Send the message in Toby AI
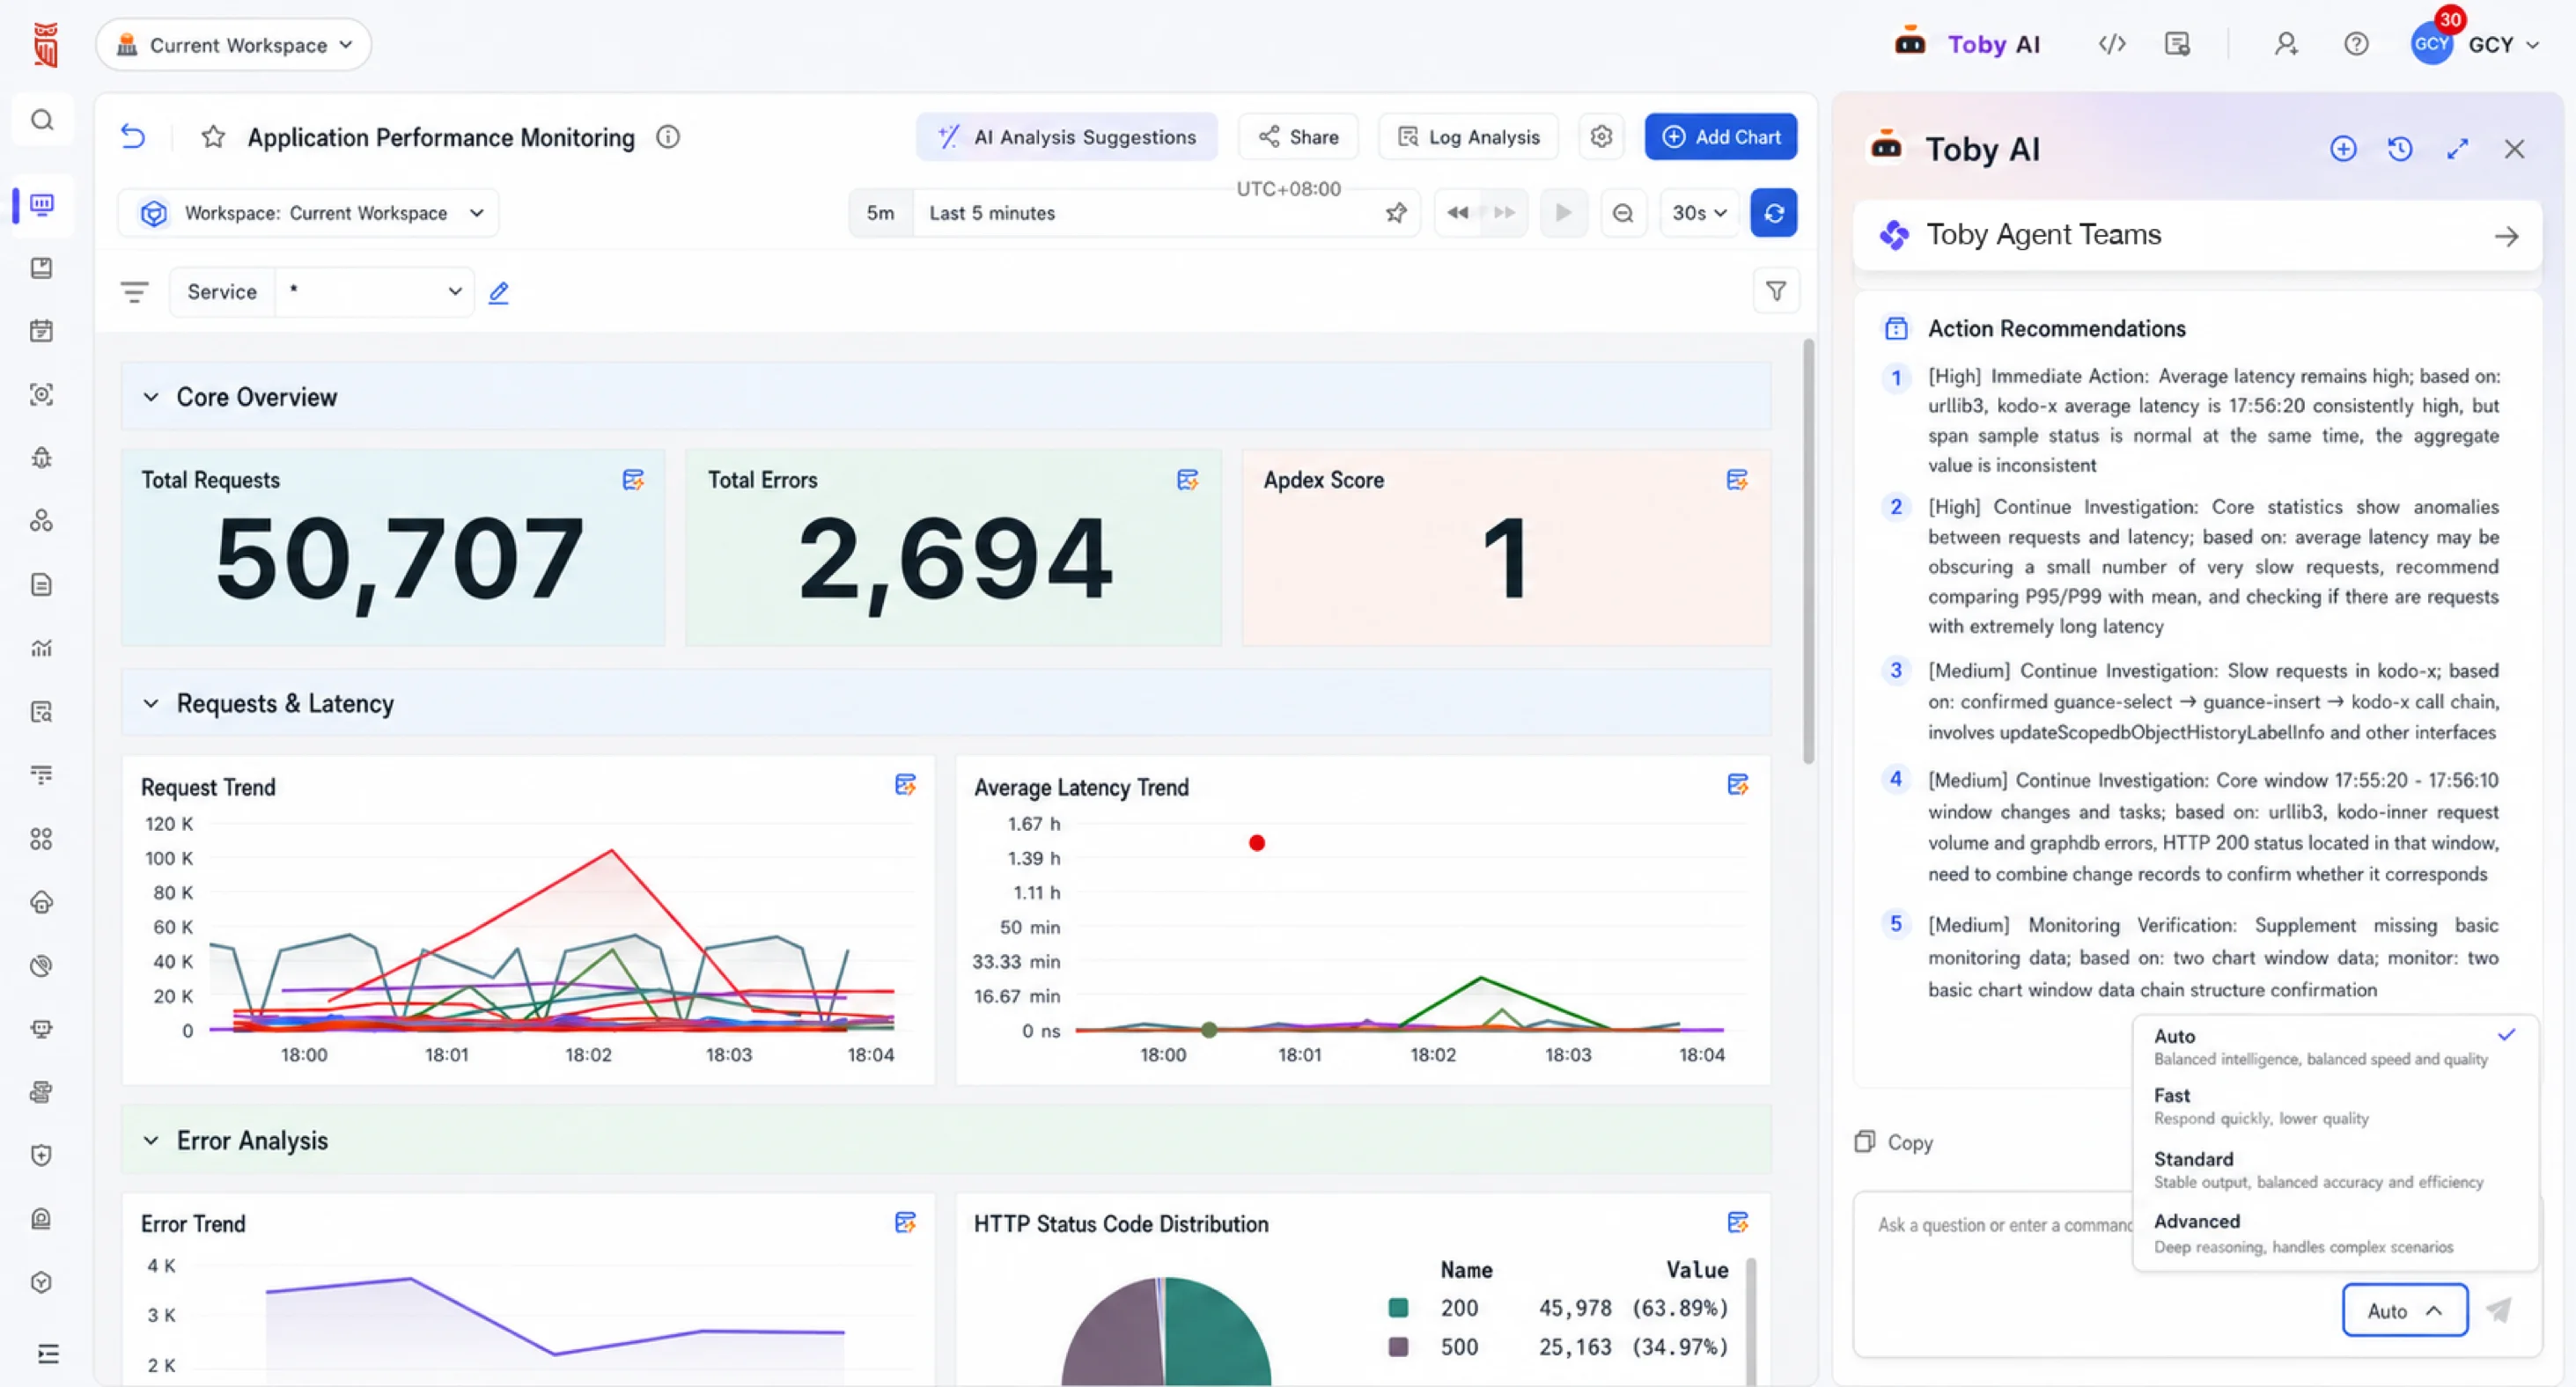Image resolution: width=2576 pixels, height=1387 pixels. [x=2499, y=1310]
